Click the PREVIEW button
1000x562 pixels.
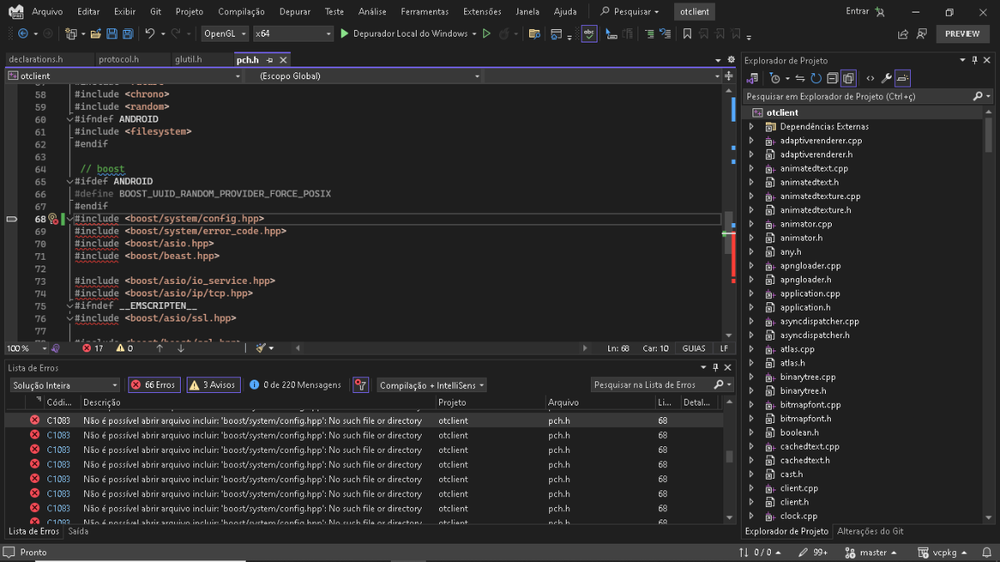(x=962, y=34)
